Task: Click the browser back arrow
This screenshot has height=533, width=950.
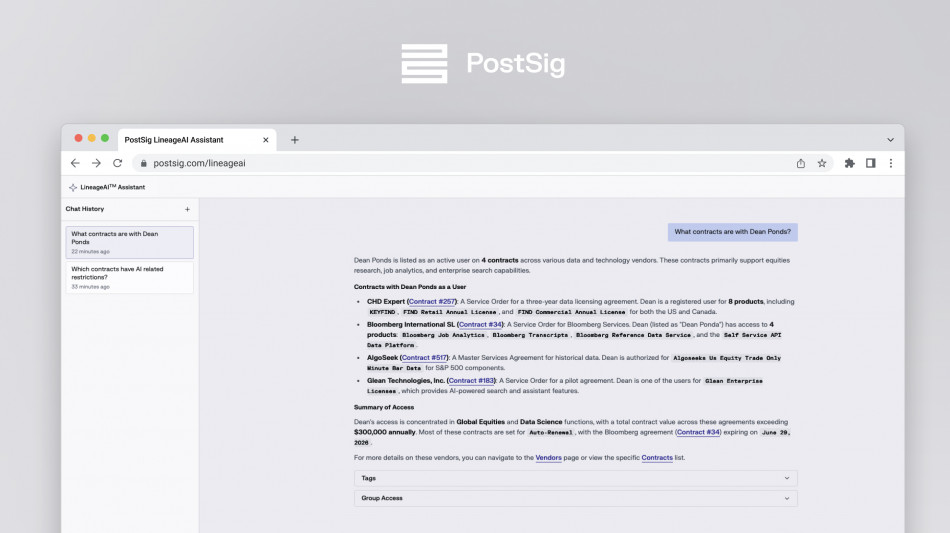Action: [x=75, y=163]
